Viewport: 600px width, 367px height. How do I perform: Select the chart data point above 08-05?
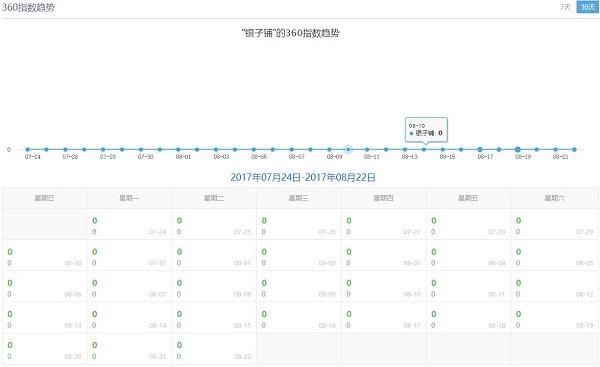[x=254, y=150]
